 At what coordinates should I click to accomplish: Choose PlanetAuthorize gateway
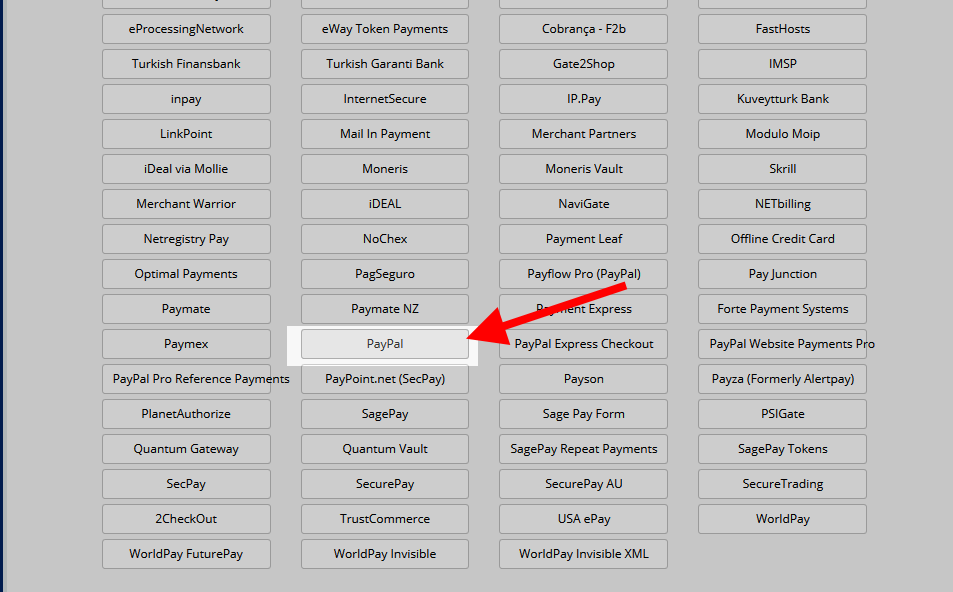[x=186, y=414]
